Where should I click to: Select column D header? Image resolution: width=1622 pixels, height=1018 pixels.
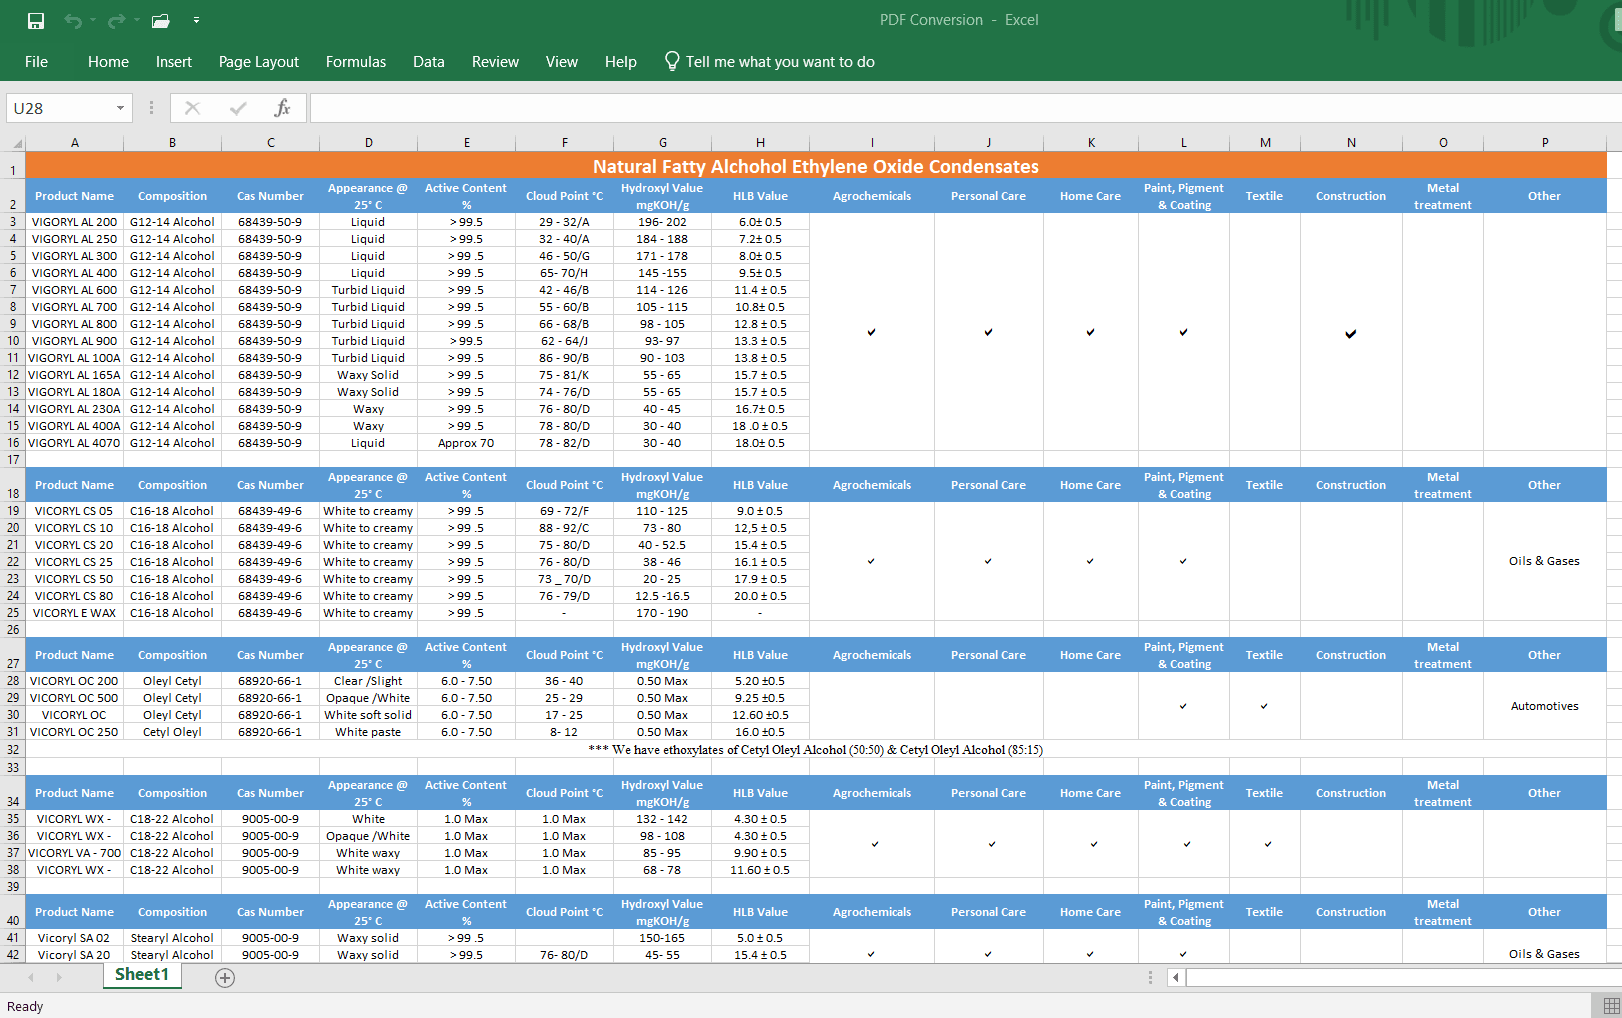[369, 143]
